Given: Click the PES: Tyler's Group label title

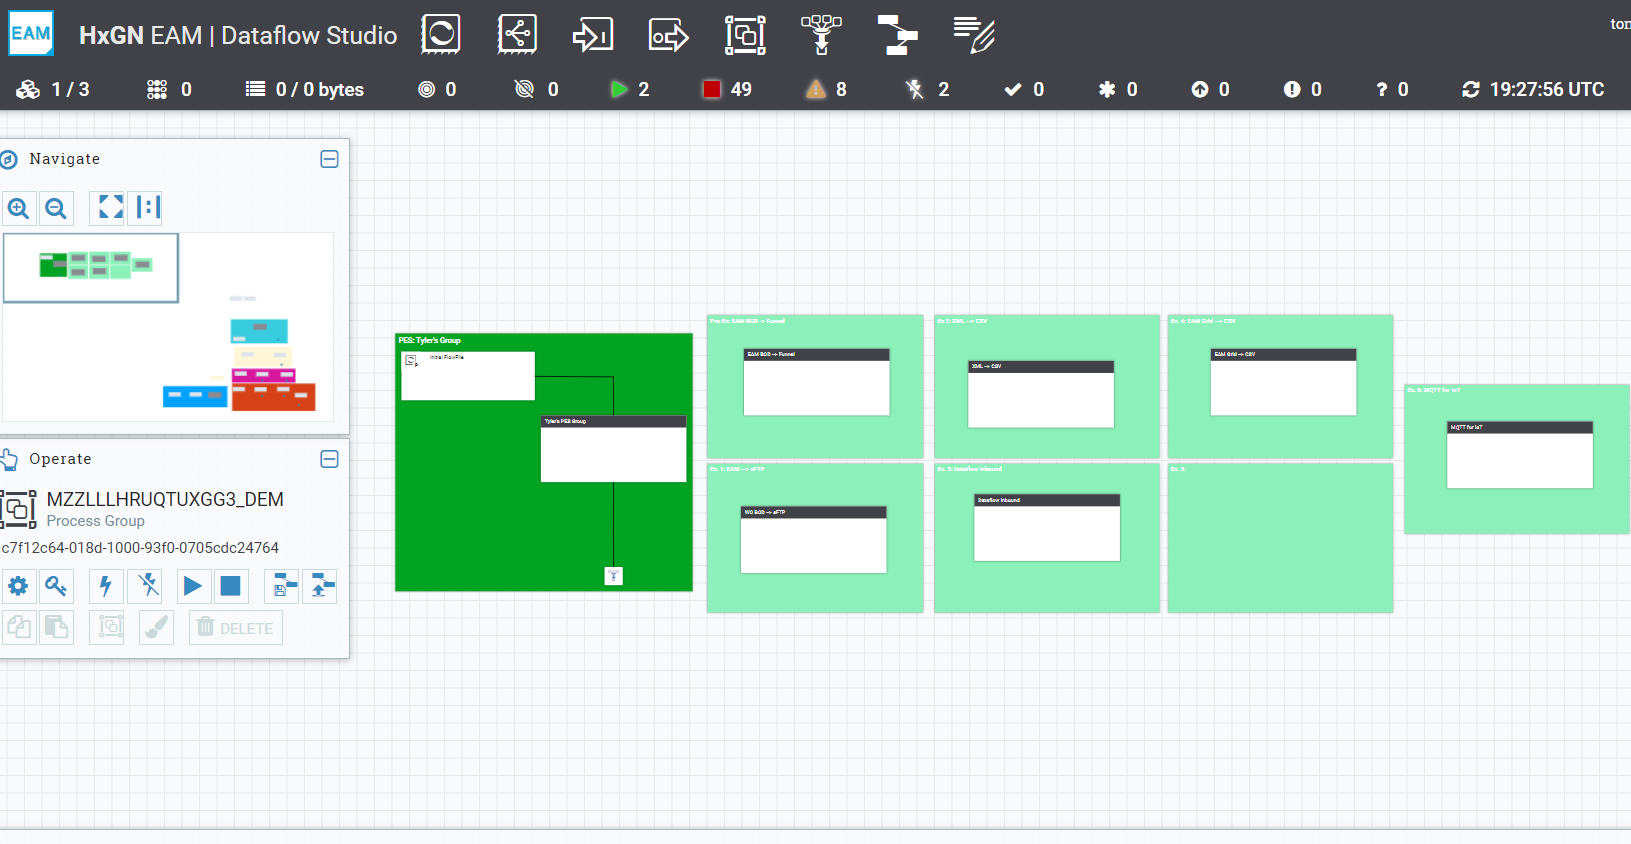Looking at the screenshot, I should (x=430, y=341).
